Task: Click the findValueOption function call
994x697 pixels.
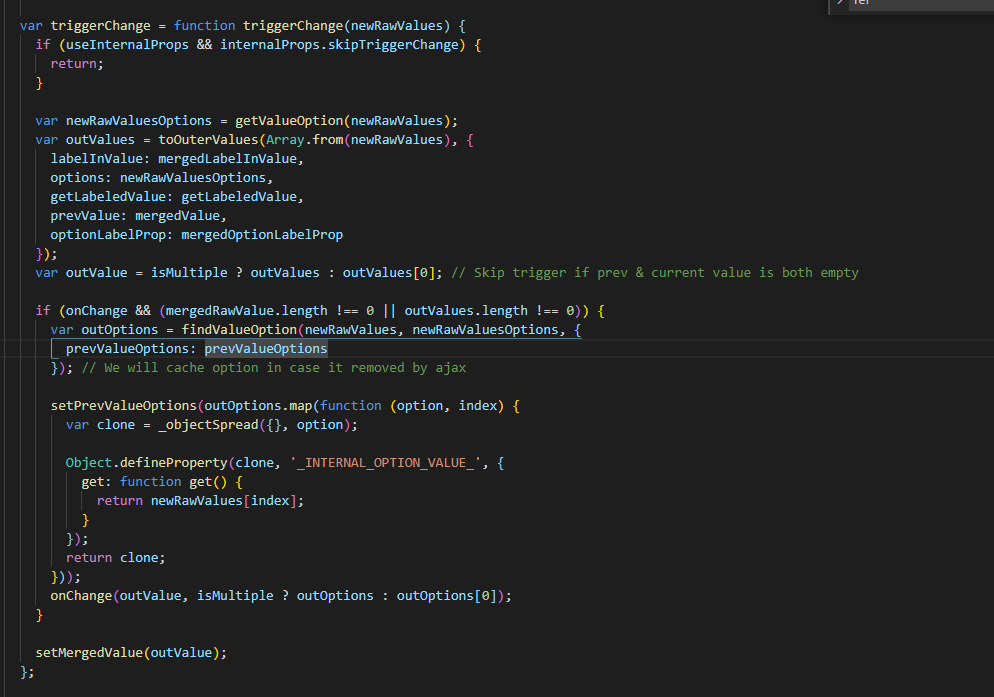Action: [x=239, y=330]
